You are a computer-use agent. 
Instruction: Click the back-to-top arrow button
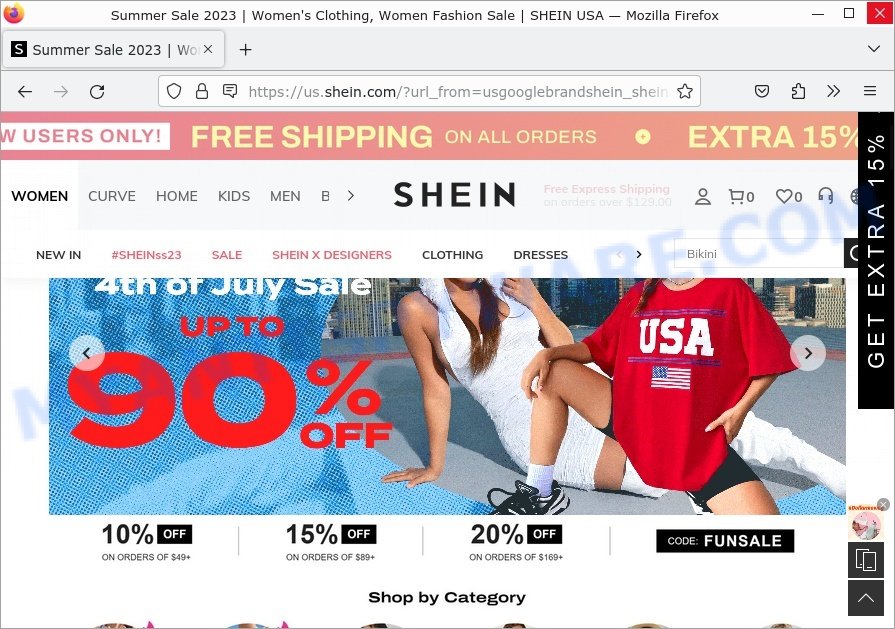865,598
